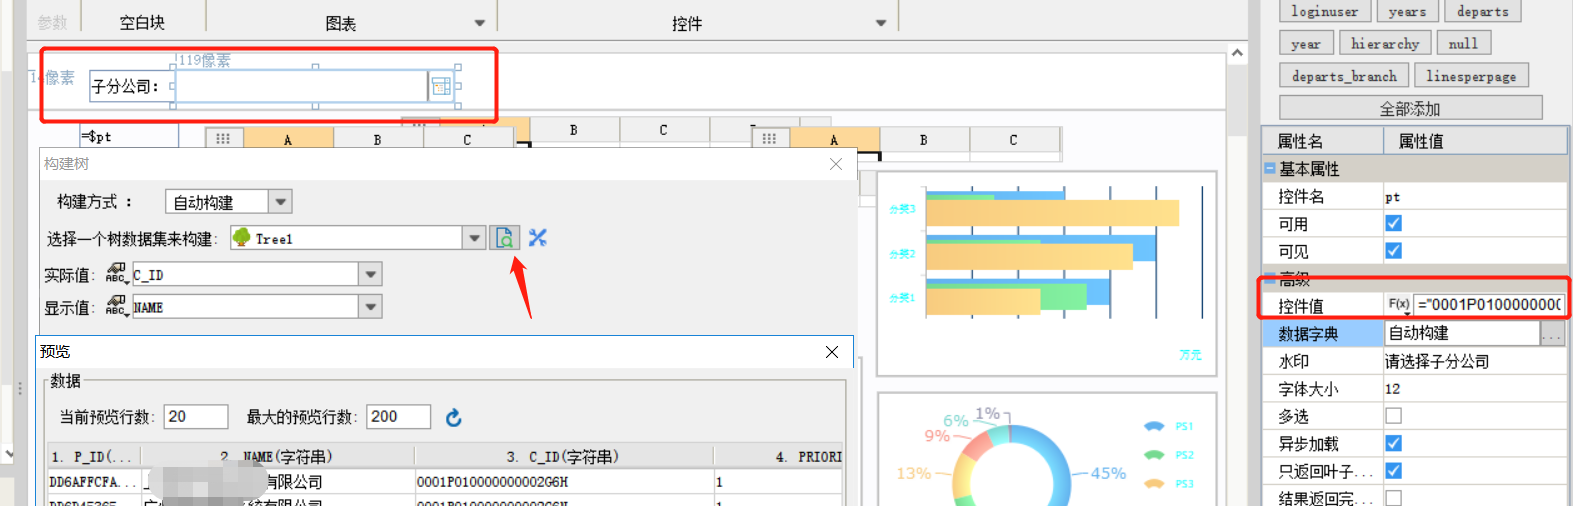
Task: Click the Tree1 green tree icon
Action: point(242,238)
